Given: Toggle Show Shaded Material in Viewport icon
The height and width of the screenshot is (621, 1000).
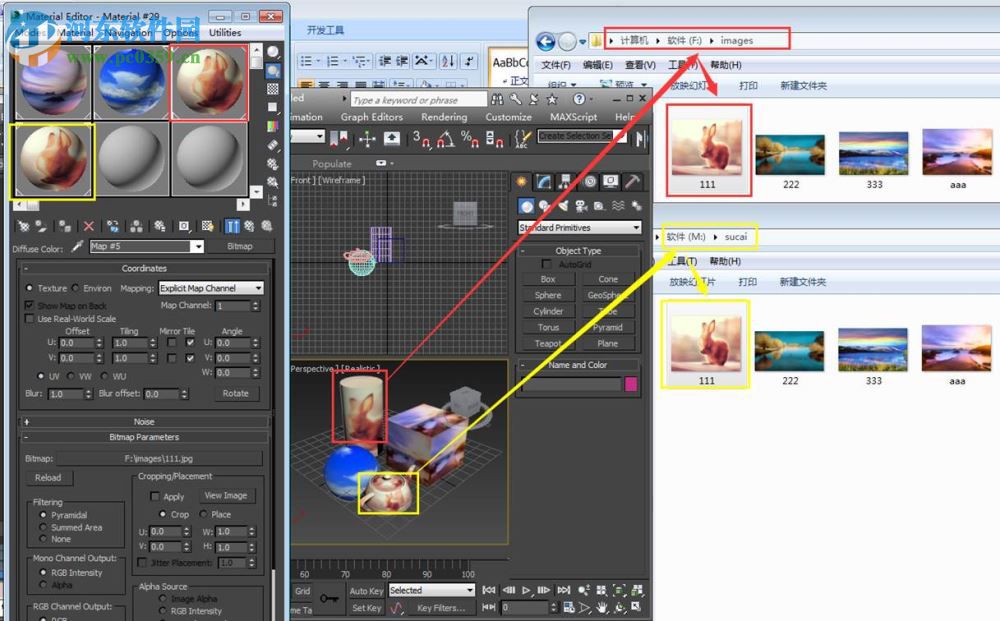Looking at the screenshot, I should tap(206, 226).
